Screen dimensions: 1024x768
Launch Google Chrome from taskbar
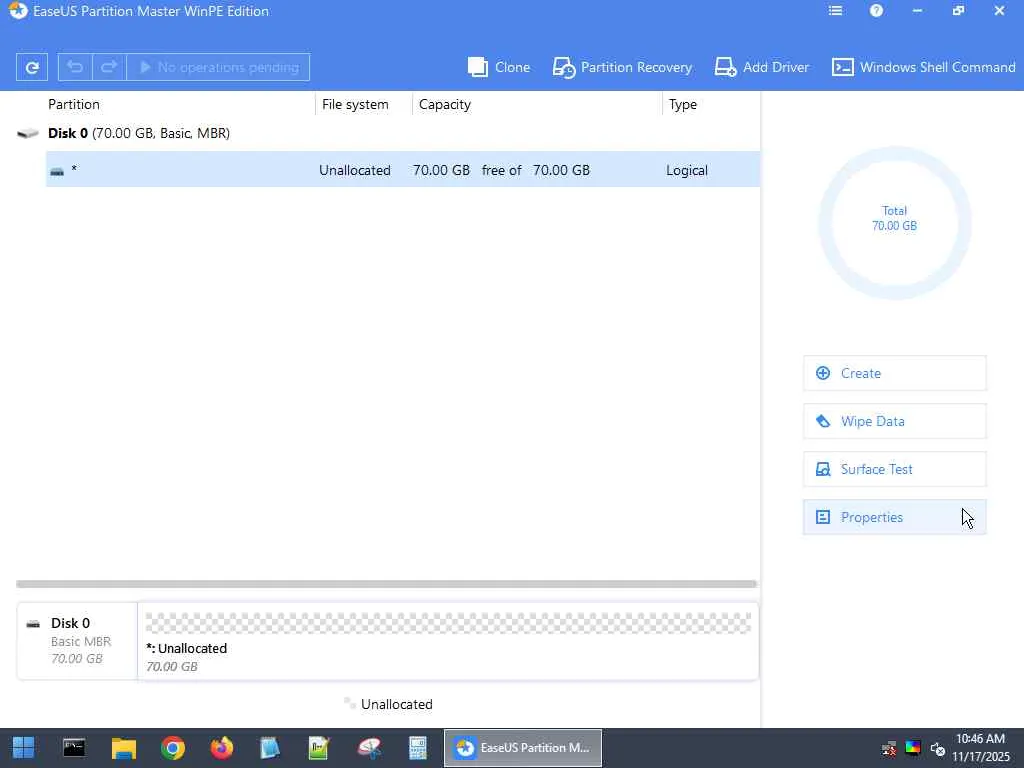click(173, 748)
